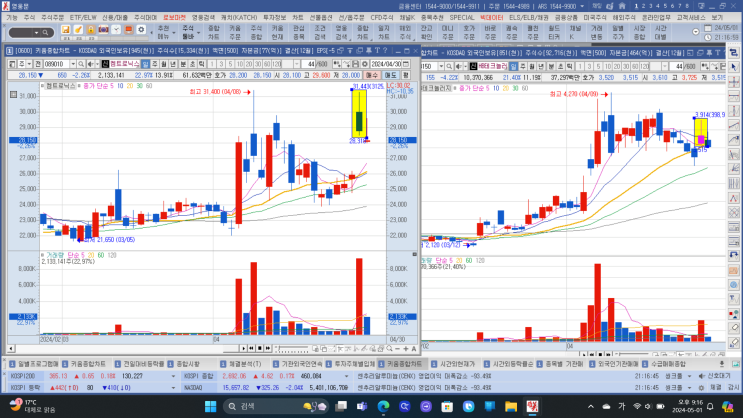Open left chart period-number dropdown after 120

296,64
